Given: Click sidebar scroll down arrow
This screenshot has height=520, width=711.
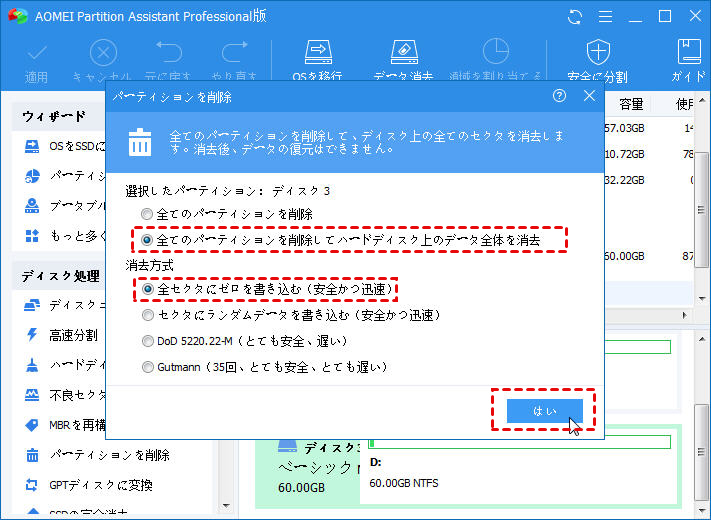Looking at the screenshot, I should pyautogui.click(x=226, y=506).
